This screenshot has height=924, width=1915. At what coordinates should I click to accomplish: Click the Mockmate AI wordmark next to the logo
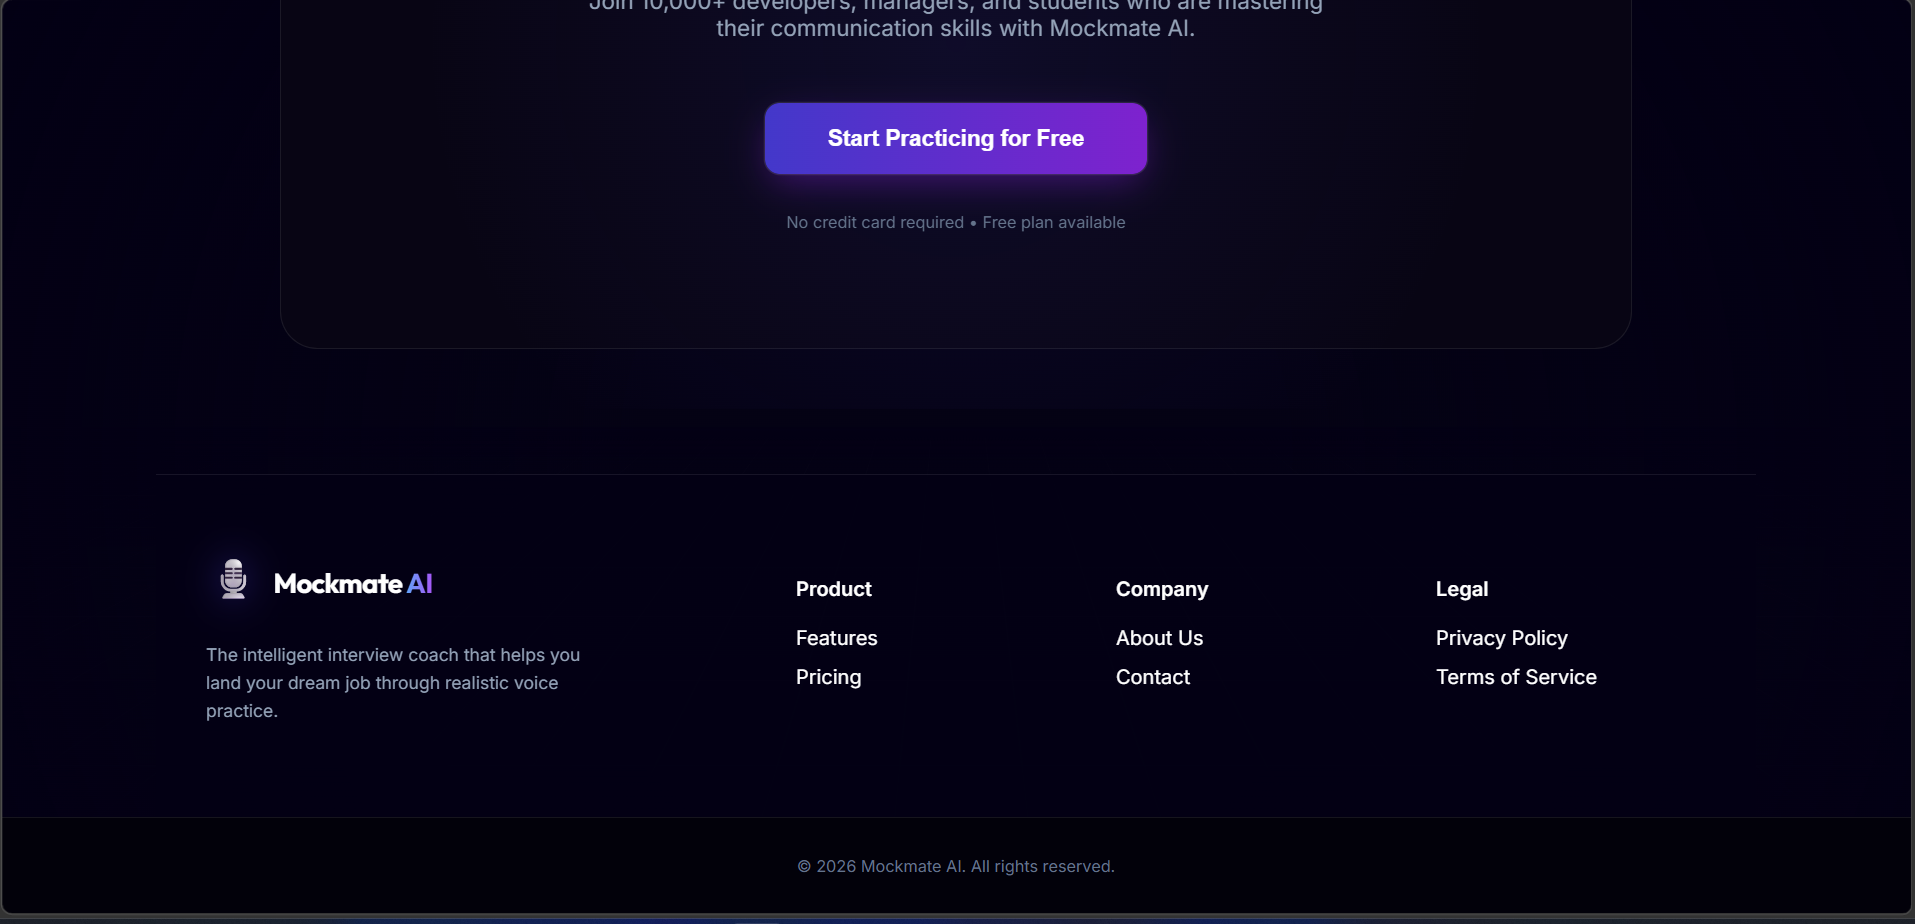pyautogui.click(x=352, y=584)
